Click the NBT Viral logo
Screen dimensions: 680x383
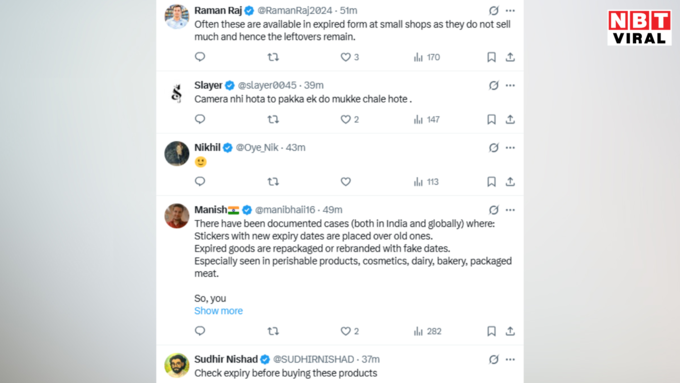click(639, 28)
